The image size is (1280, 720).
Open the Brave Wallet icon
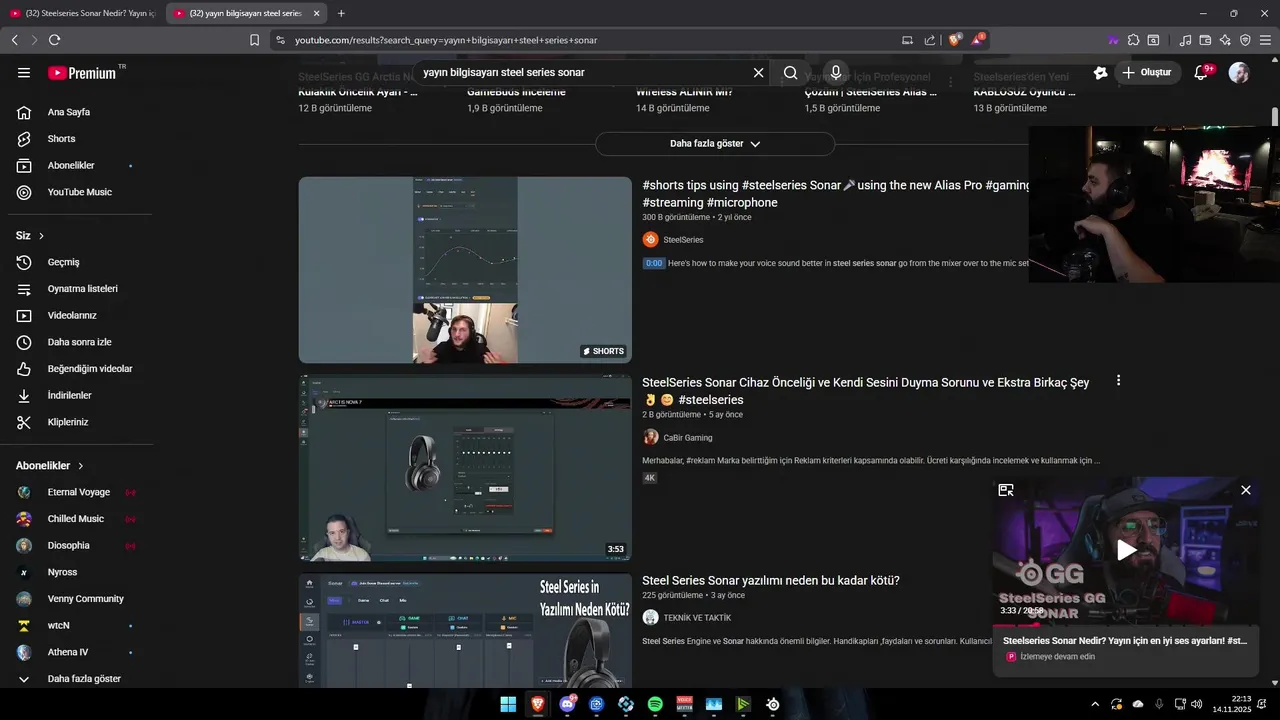1205,40
